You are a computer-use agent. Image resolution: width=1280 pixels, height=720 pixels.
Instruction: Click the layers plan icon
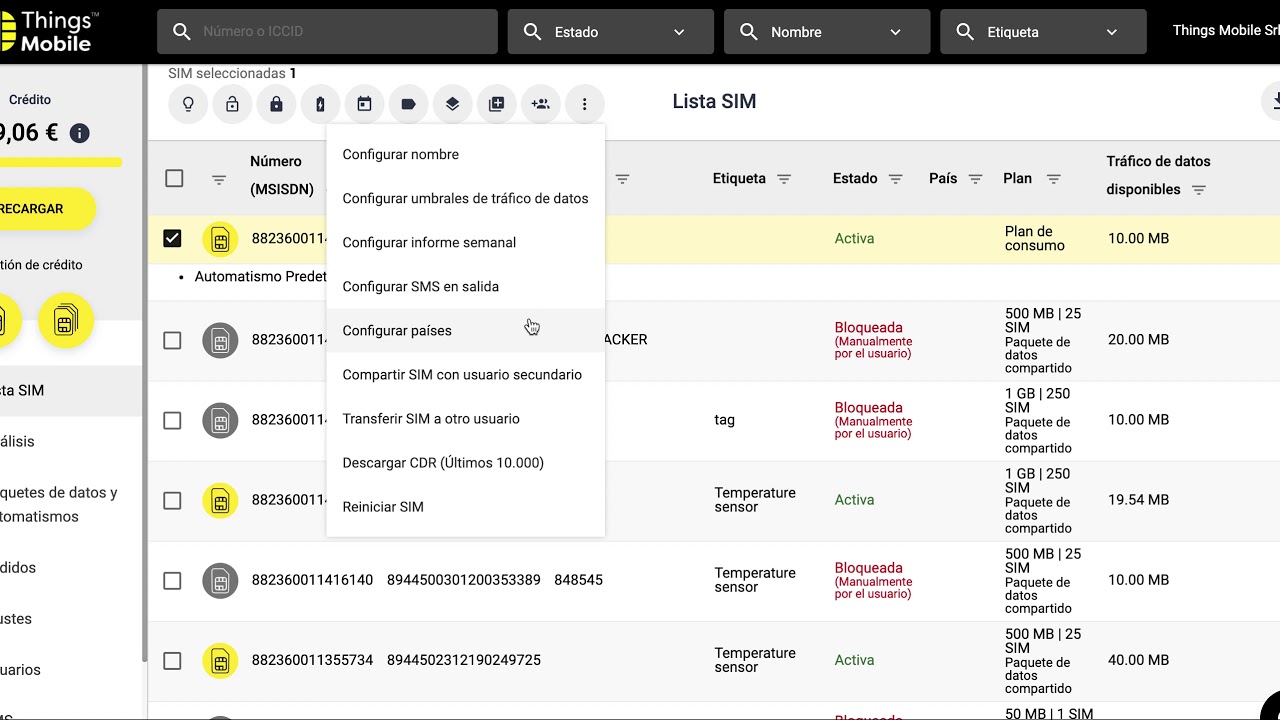click(x=452, y=104)
